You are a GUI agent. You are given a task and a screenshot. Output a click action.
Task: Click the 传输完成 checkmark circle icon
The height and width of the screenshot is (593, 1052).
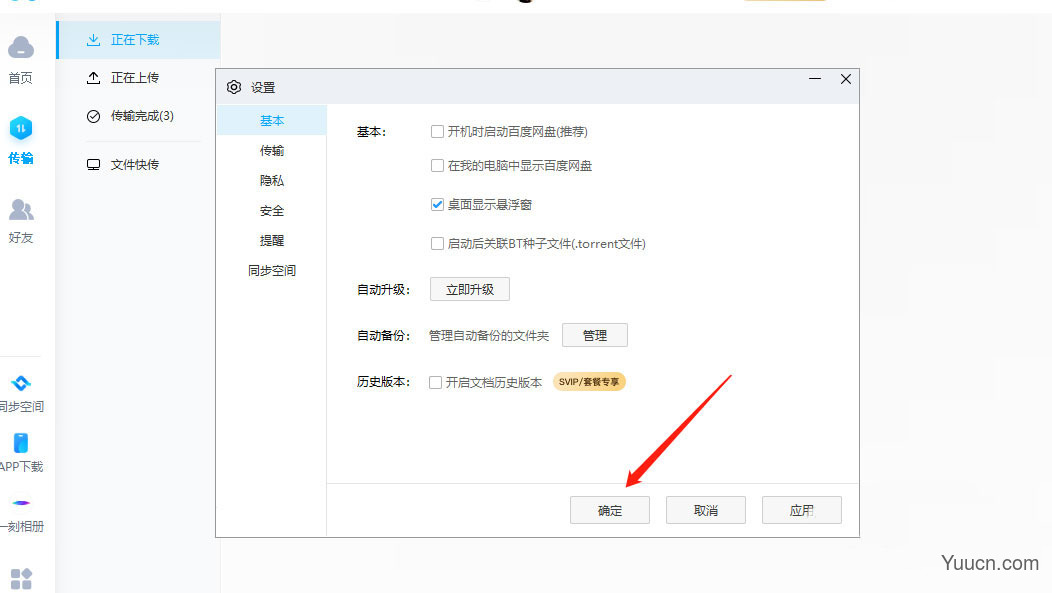[93, 116]
